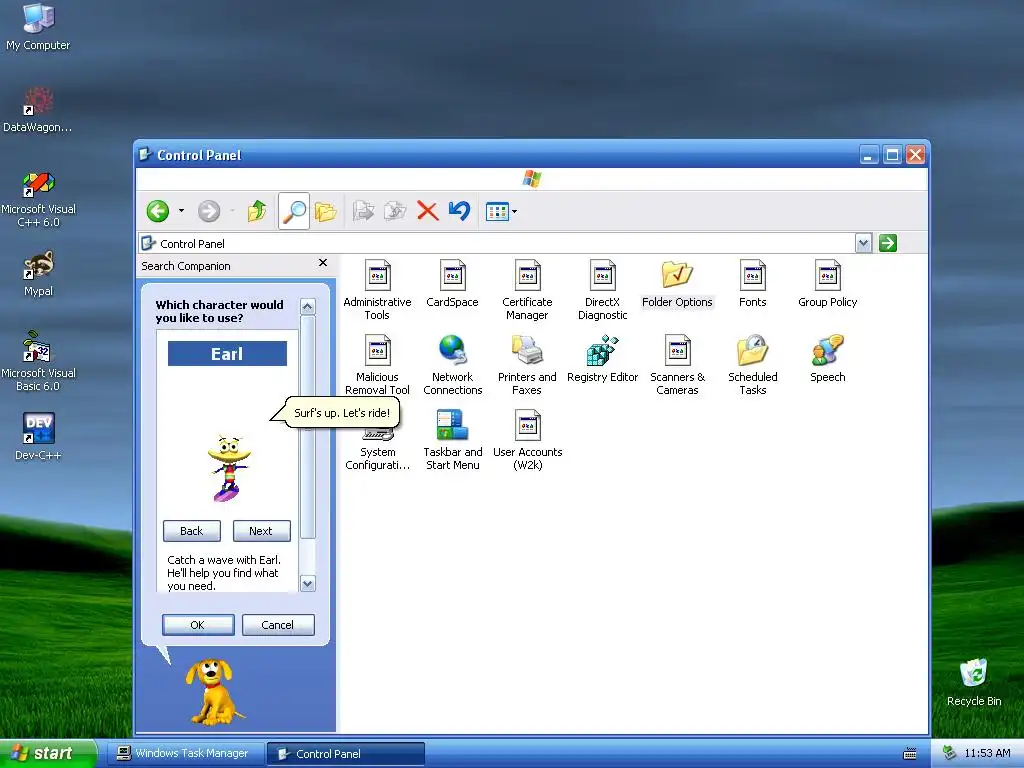The width and height of the screenshot is (1024, 768).
Task: Click the Earl surfer character image
Action: [x=229, y=468]
